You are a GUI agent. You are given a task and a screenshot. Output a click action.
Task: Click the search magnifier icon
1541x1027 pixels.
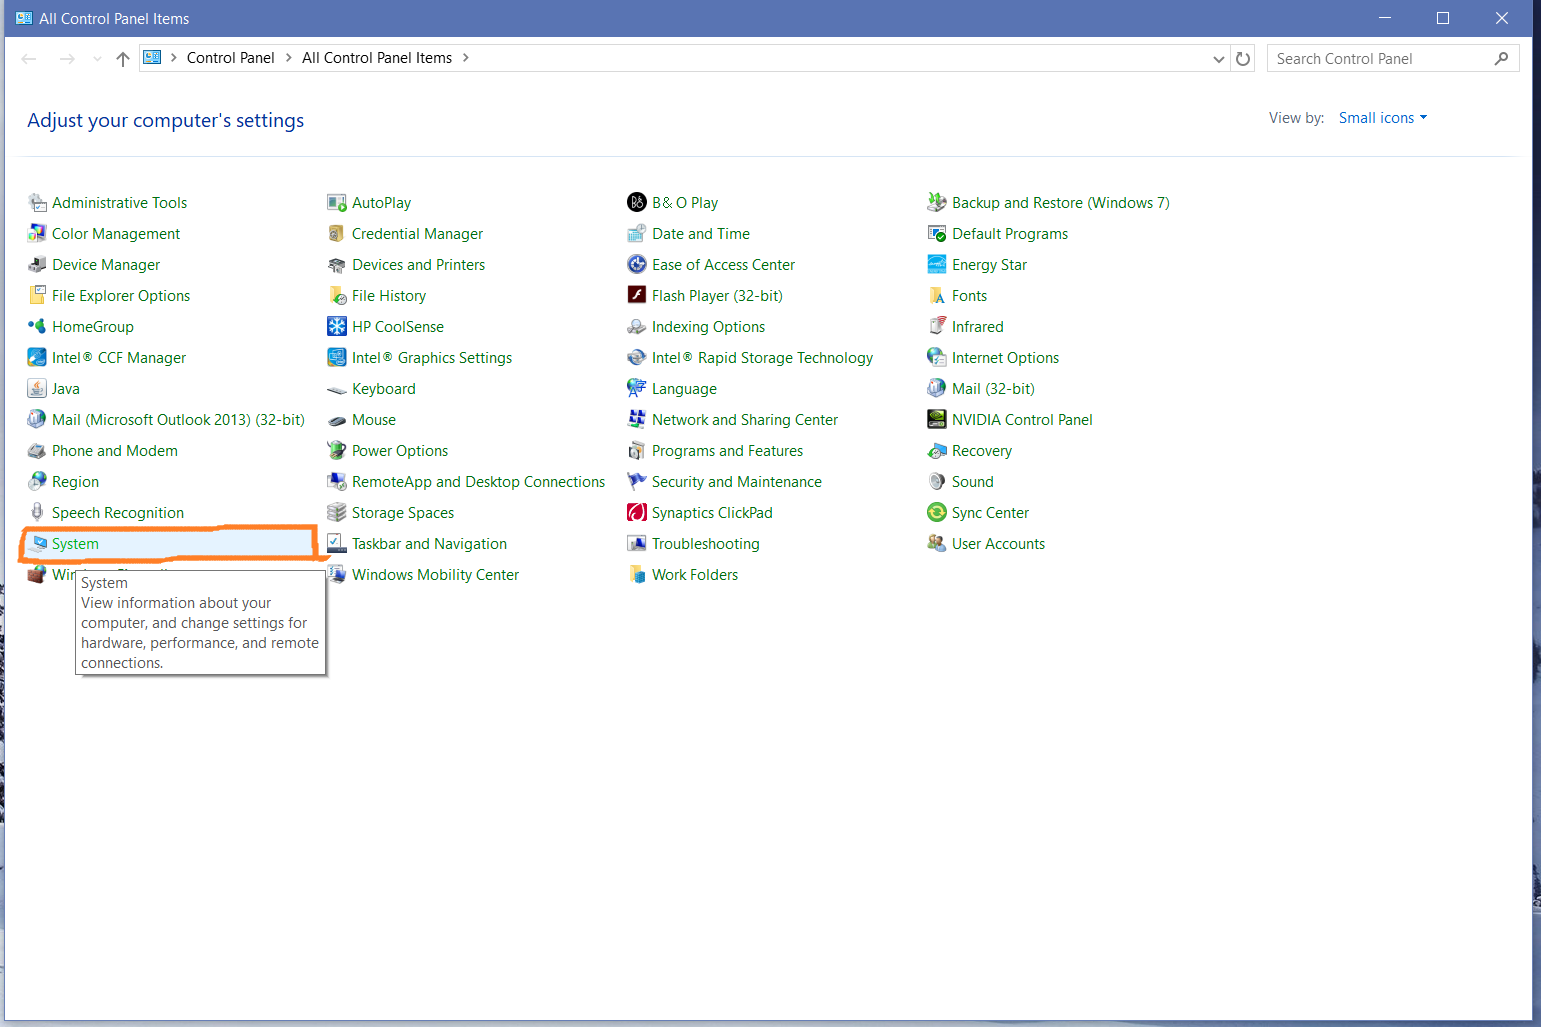(x=1501, y=58)
